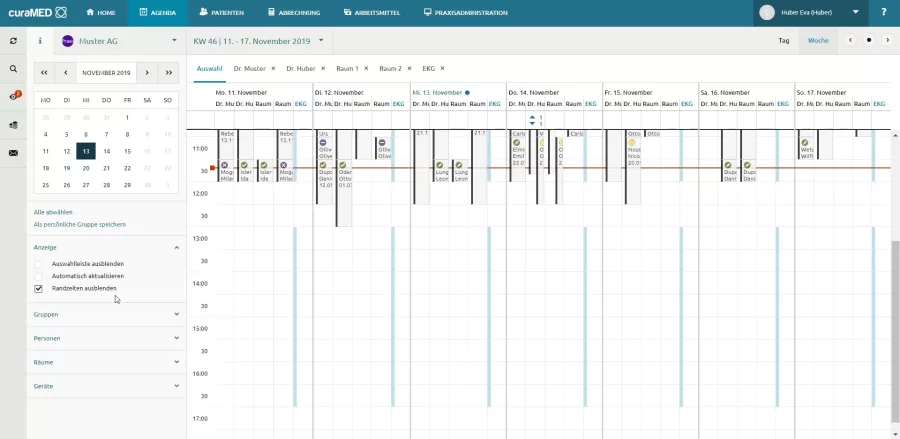The image size is (900, 439).
Task: Open the Praxisadministration menu
Action: click(x=465, y=13)
